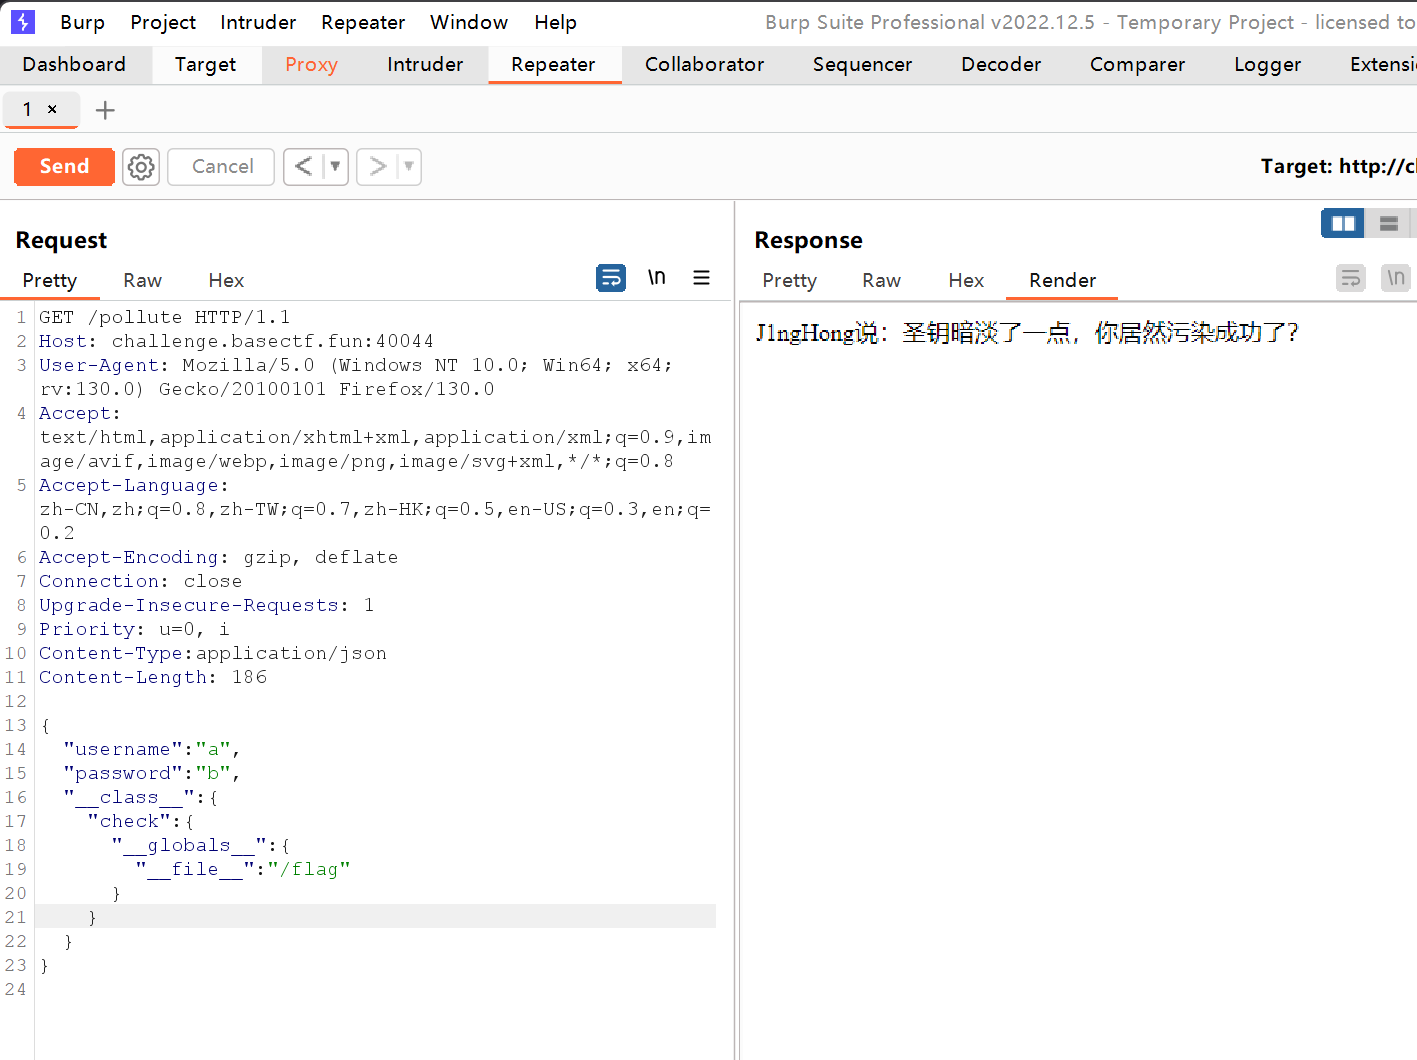Image resolution: width=1417 pixels, height=1060 pixels.
Task: Toggle word wrap in Response panel
Action: 1351,278
